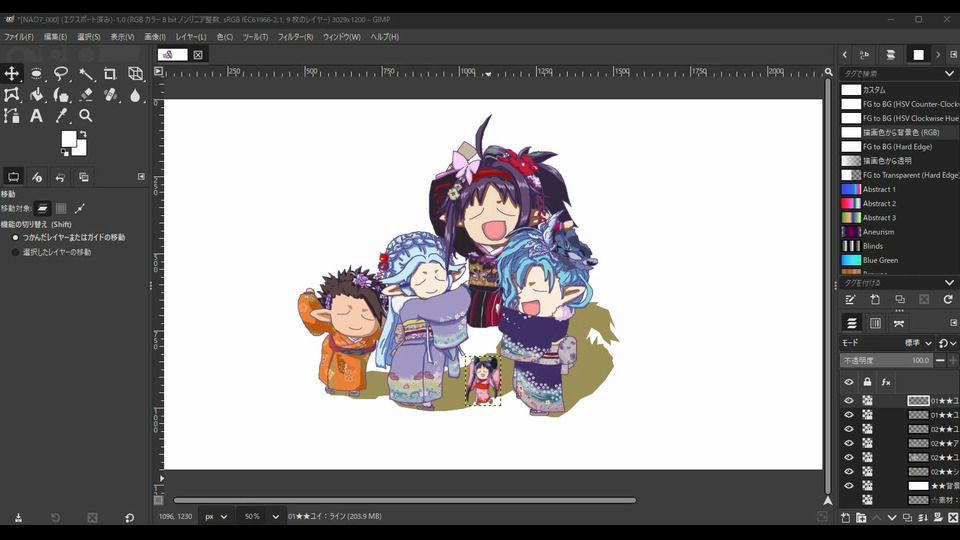Select the Move tool in the toolbox
The image size is (960, 540).
pyautogui.click(x=12, y=73)
